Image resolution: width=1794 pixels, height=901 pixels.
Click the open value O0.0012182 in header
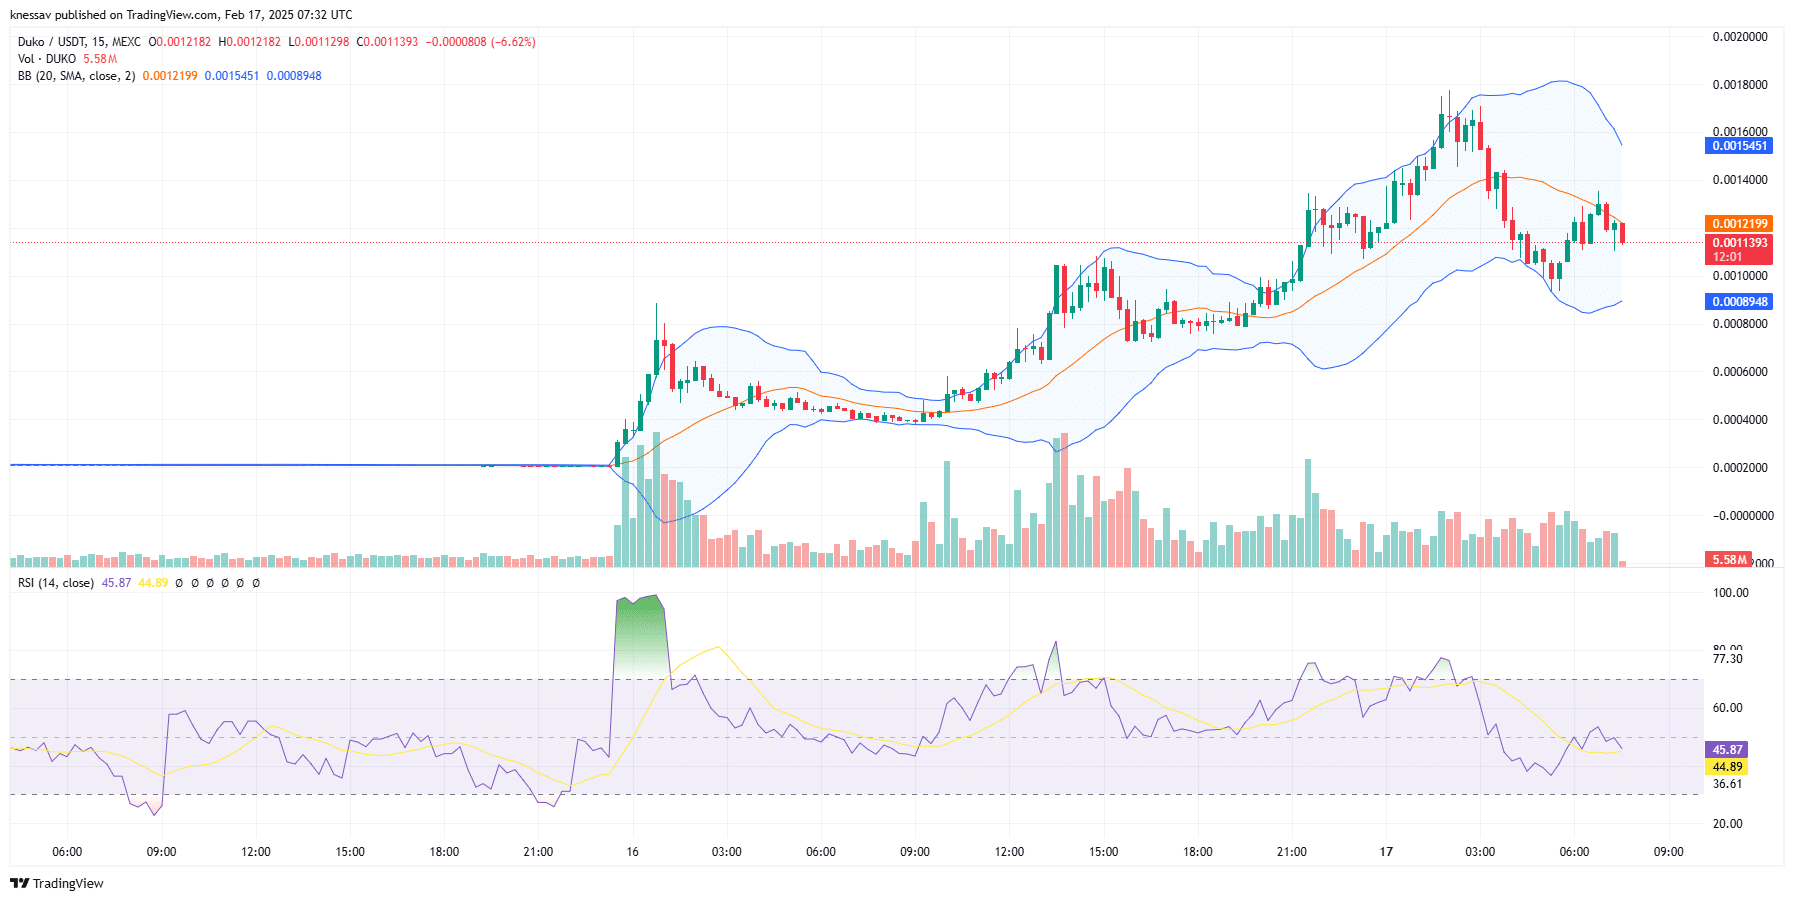tap(180, 42)
